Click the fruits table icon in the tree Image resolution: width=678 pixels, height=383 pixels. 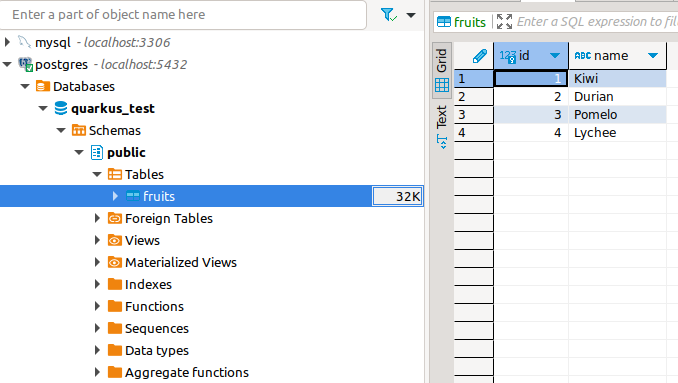click(x=133, y=196)
